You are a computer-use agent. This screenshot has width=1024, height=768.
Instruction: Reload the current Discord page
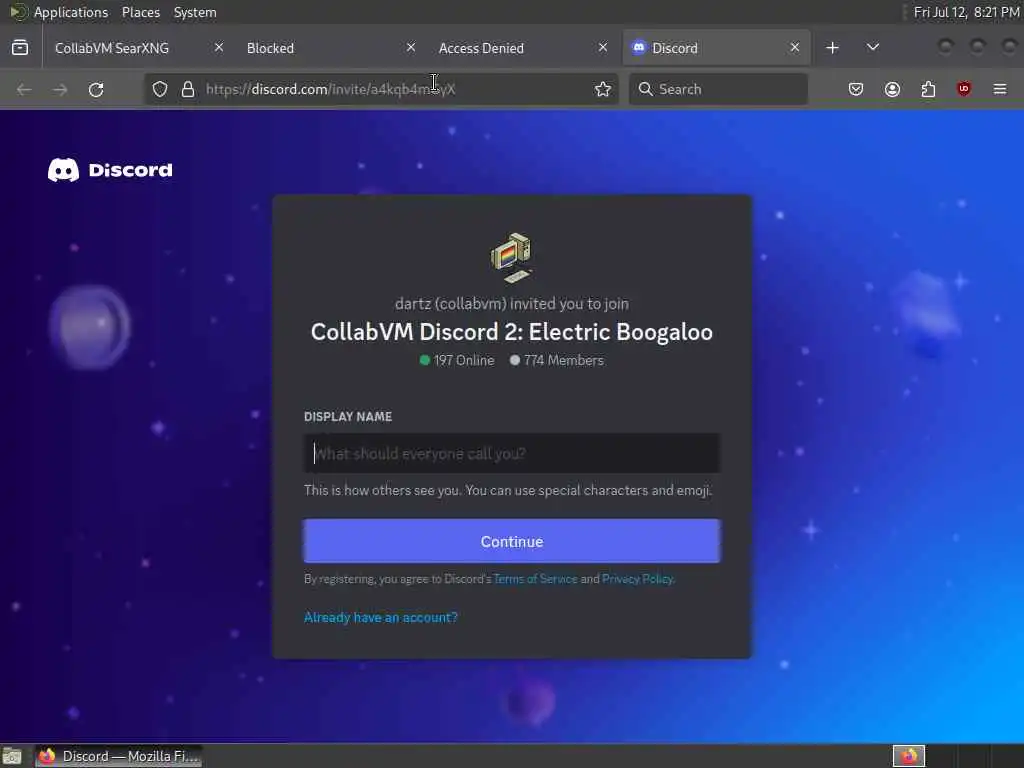tap(96, 89)
